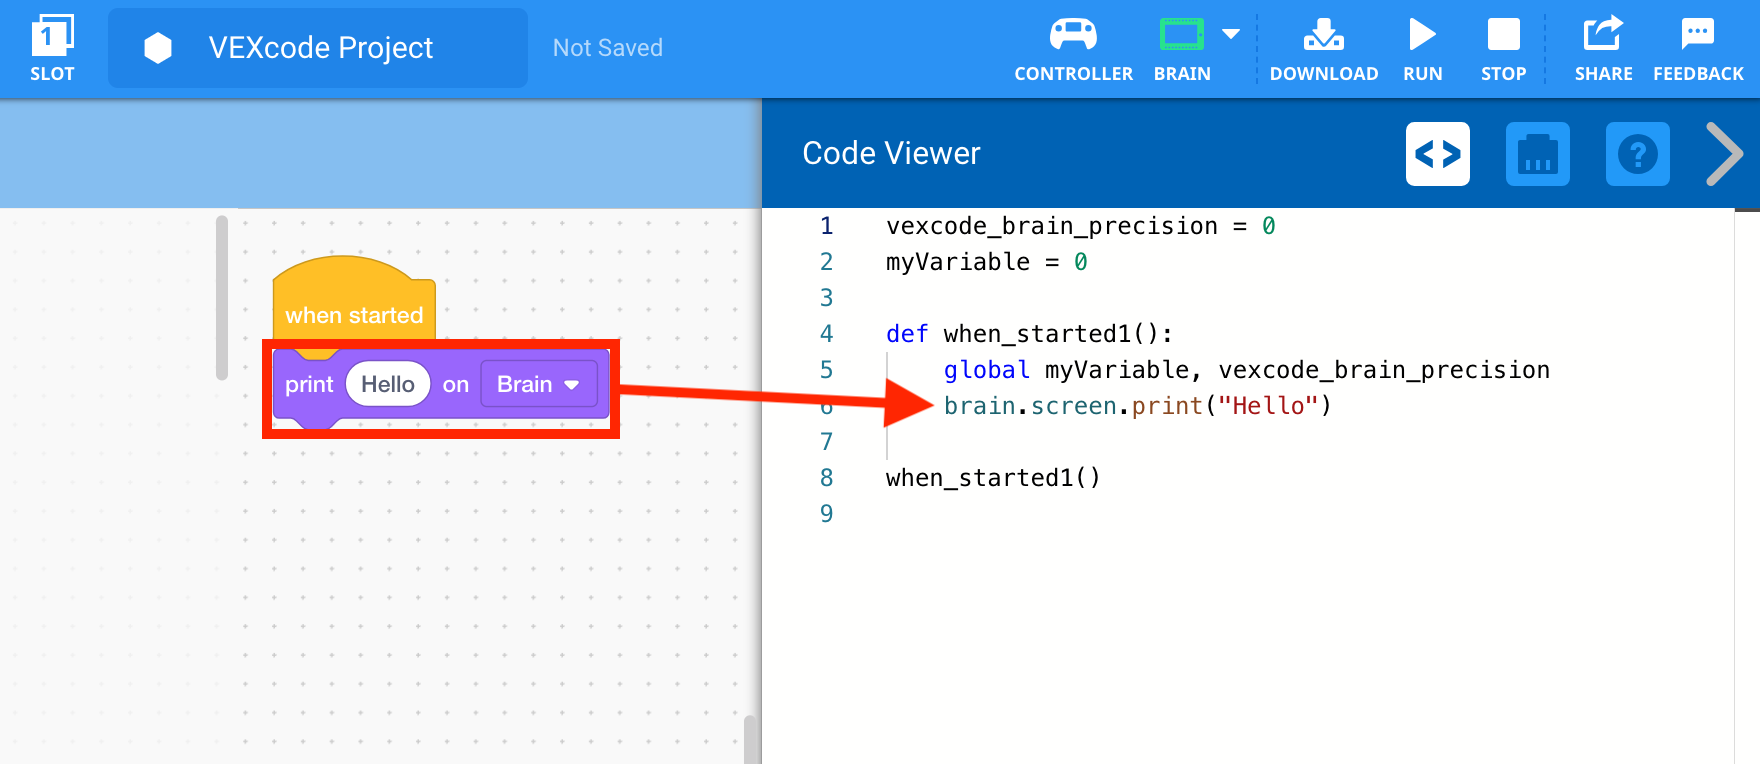1760x764 pixels.
Task: Click the VEXcode Project name button
Action: (x=318, y=48)
